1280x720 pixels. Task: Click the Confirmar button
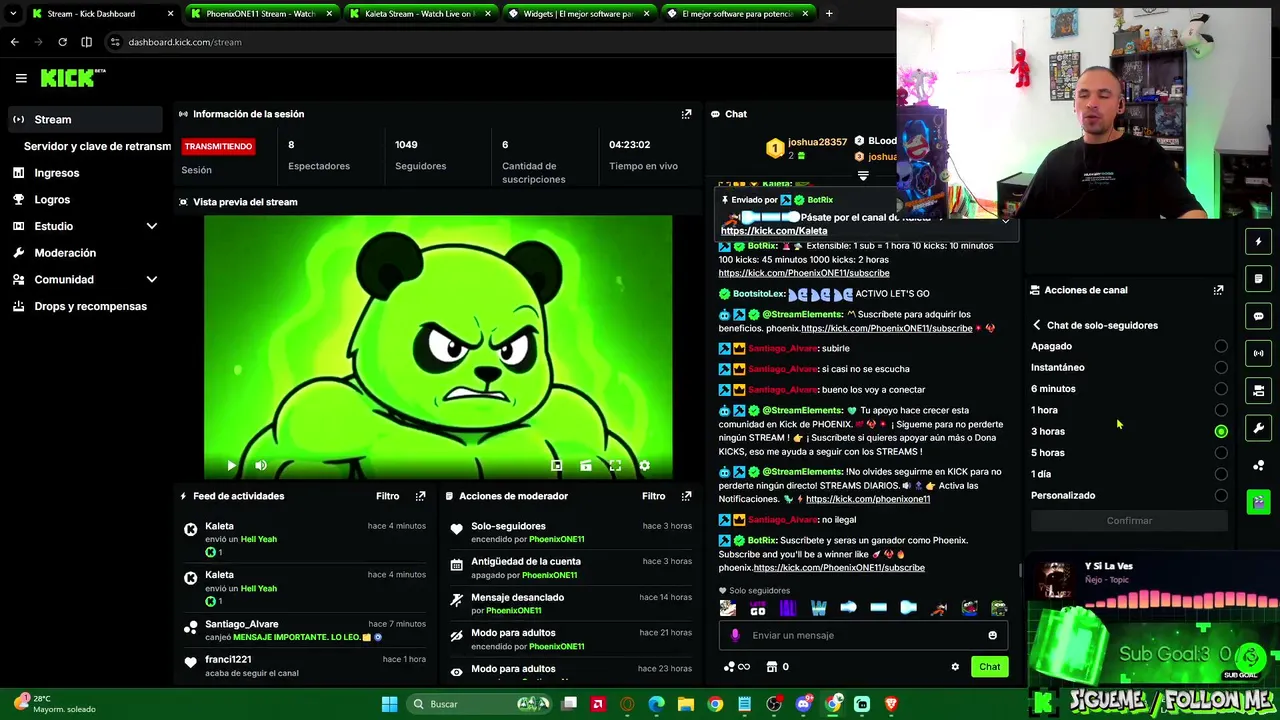1129,521
